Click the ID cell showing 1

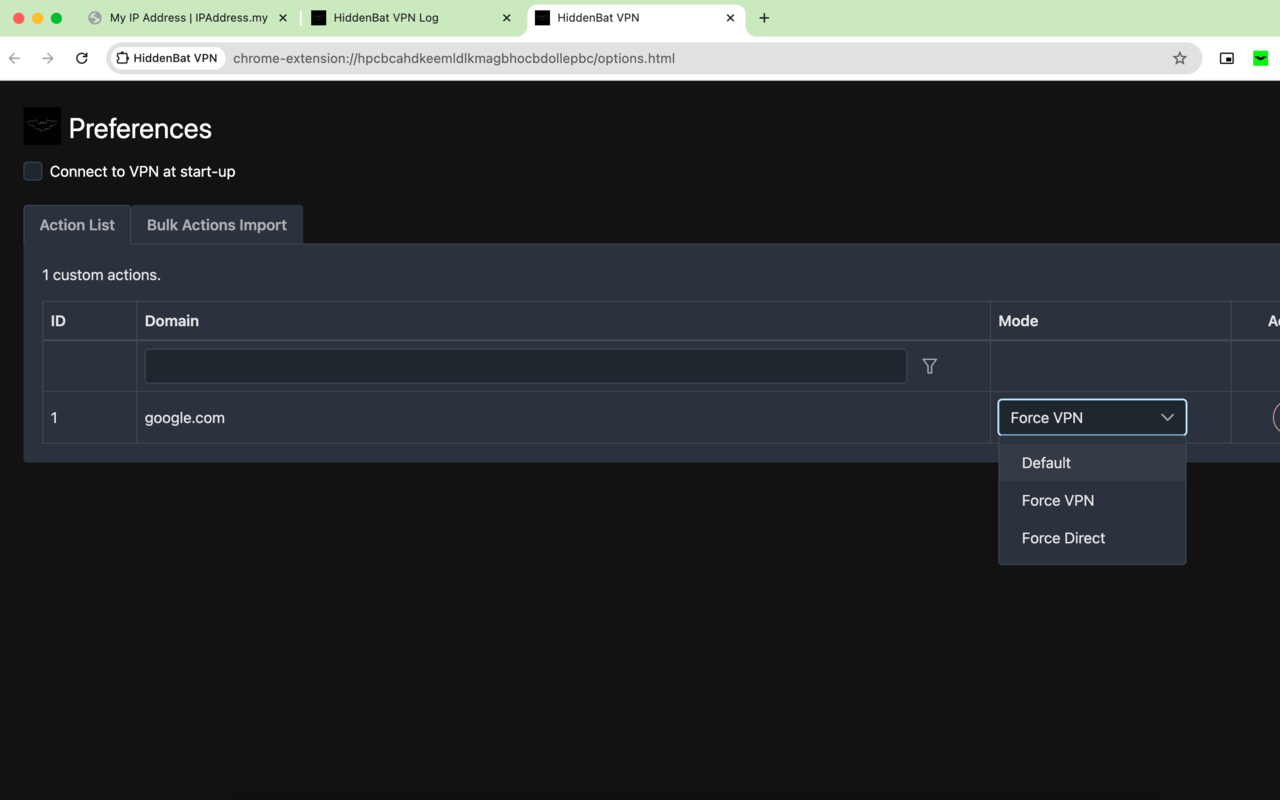tap(89, 418)
